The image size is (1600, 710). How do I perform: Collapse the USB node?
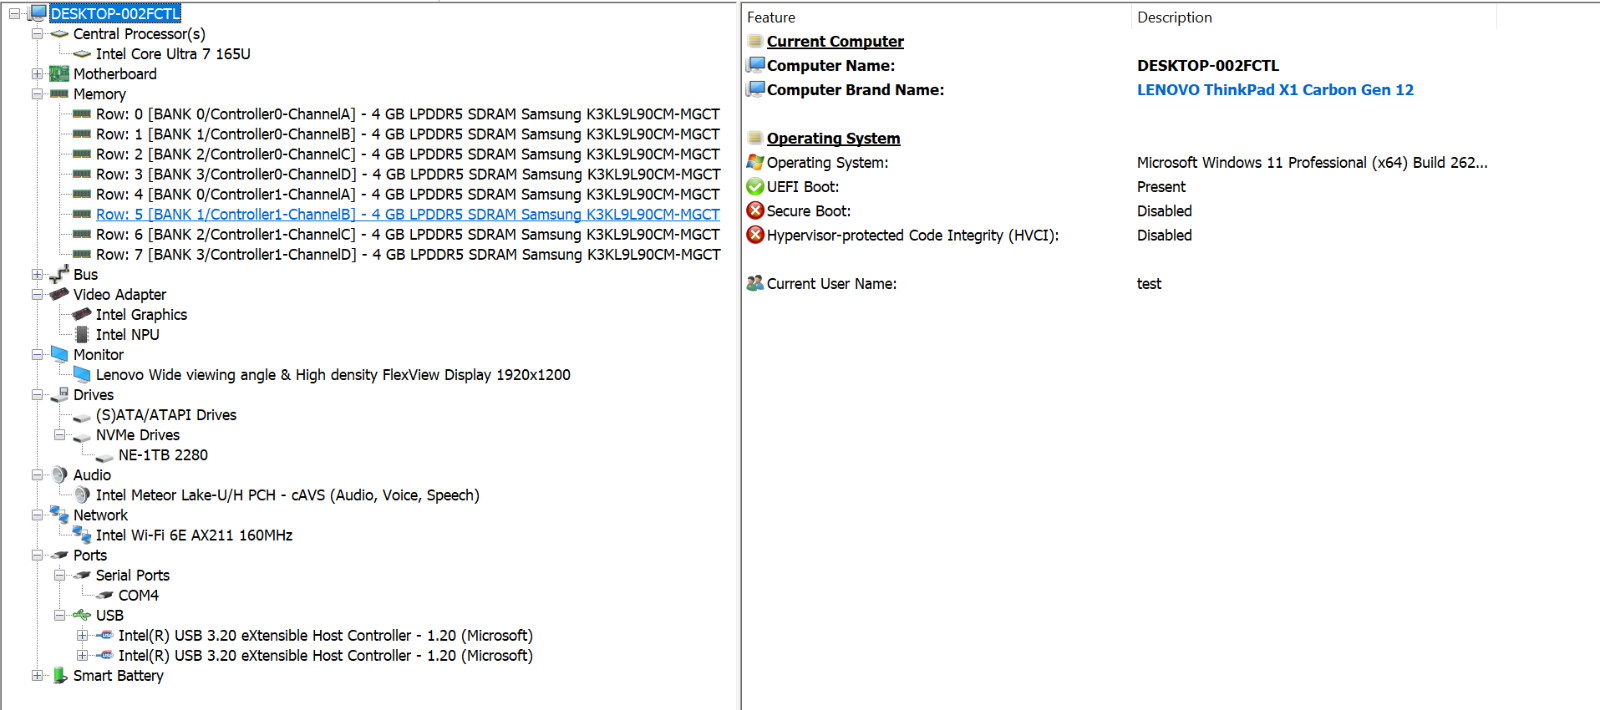point(60,615)
